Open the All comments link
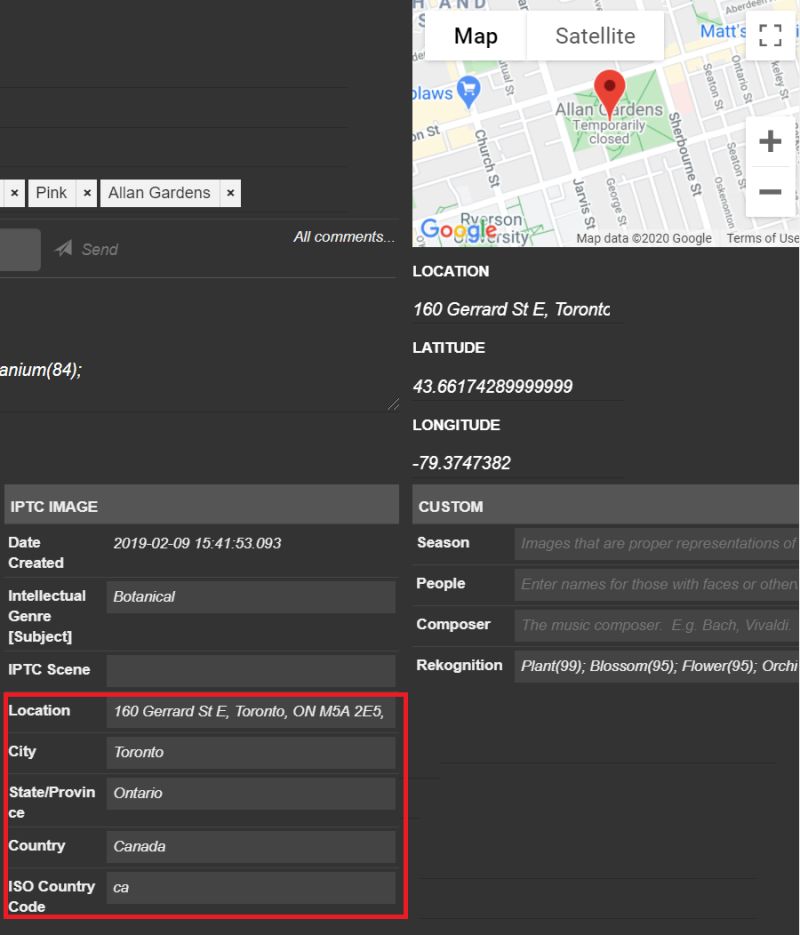The image size is (800, 935). tap(344, 236)
